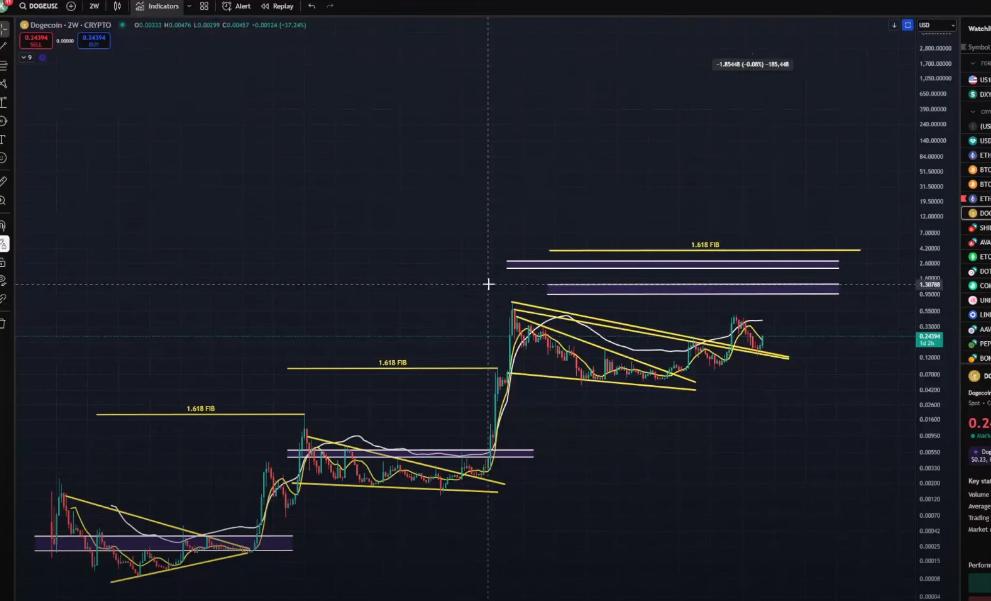The image size is (991, 601).
Task: Click the middle 1.618 FIB label
Action: [392, 363]
